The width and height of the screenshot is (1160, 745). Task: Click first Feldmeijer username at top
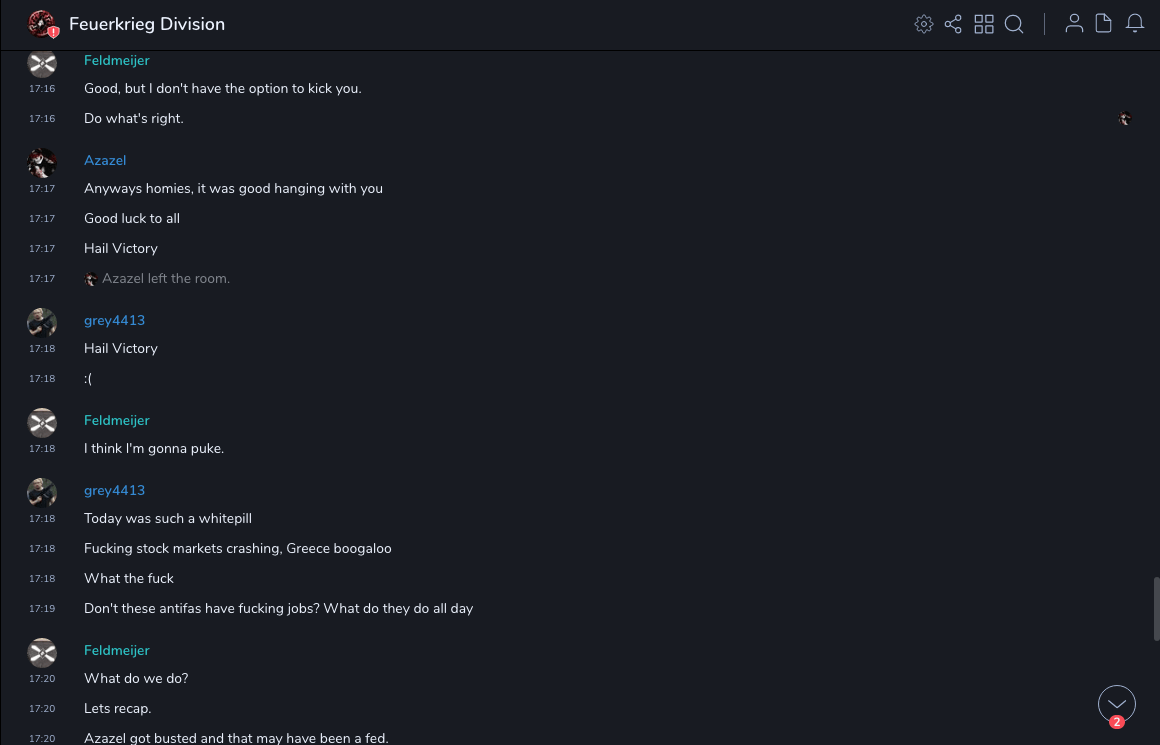(x=117, y=60)
